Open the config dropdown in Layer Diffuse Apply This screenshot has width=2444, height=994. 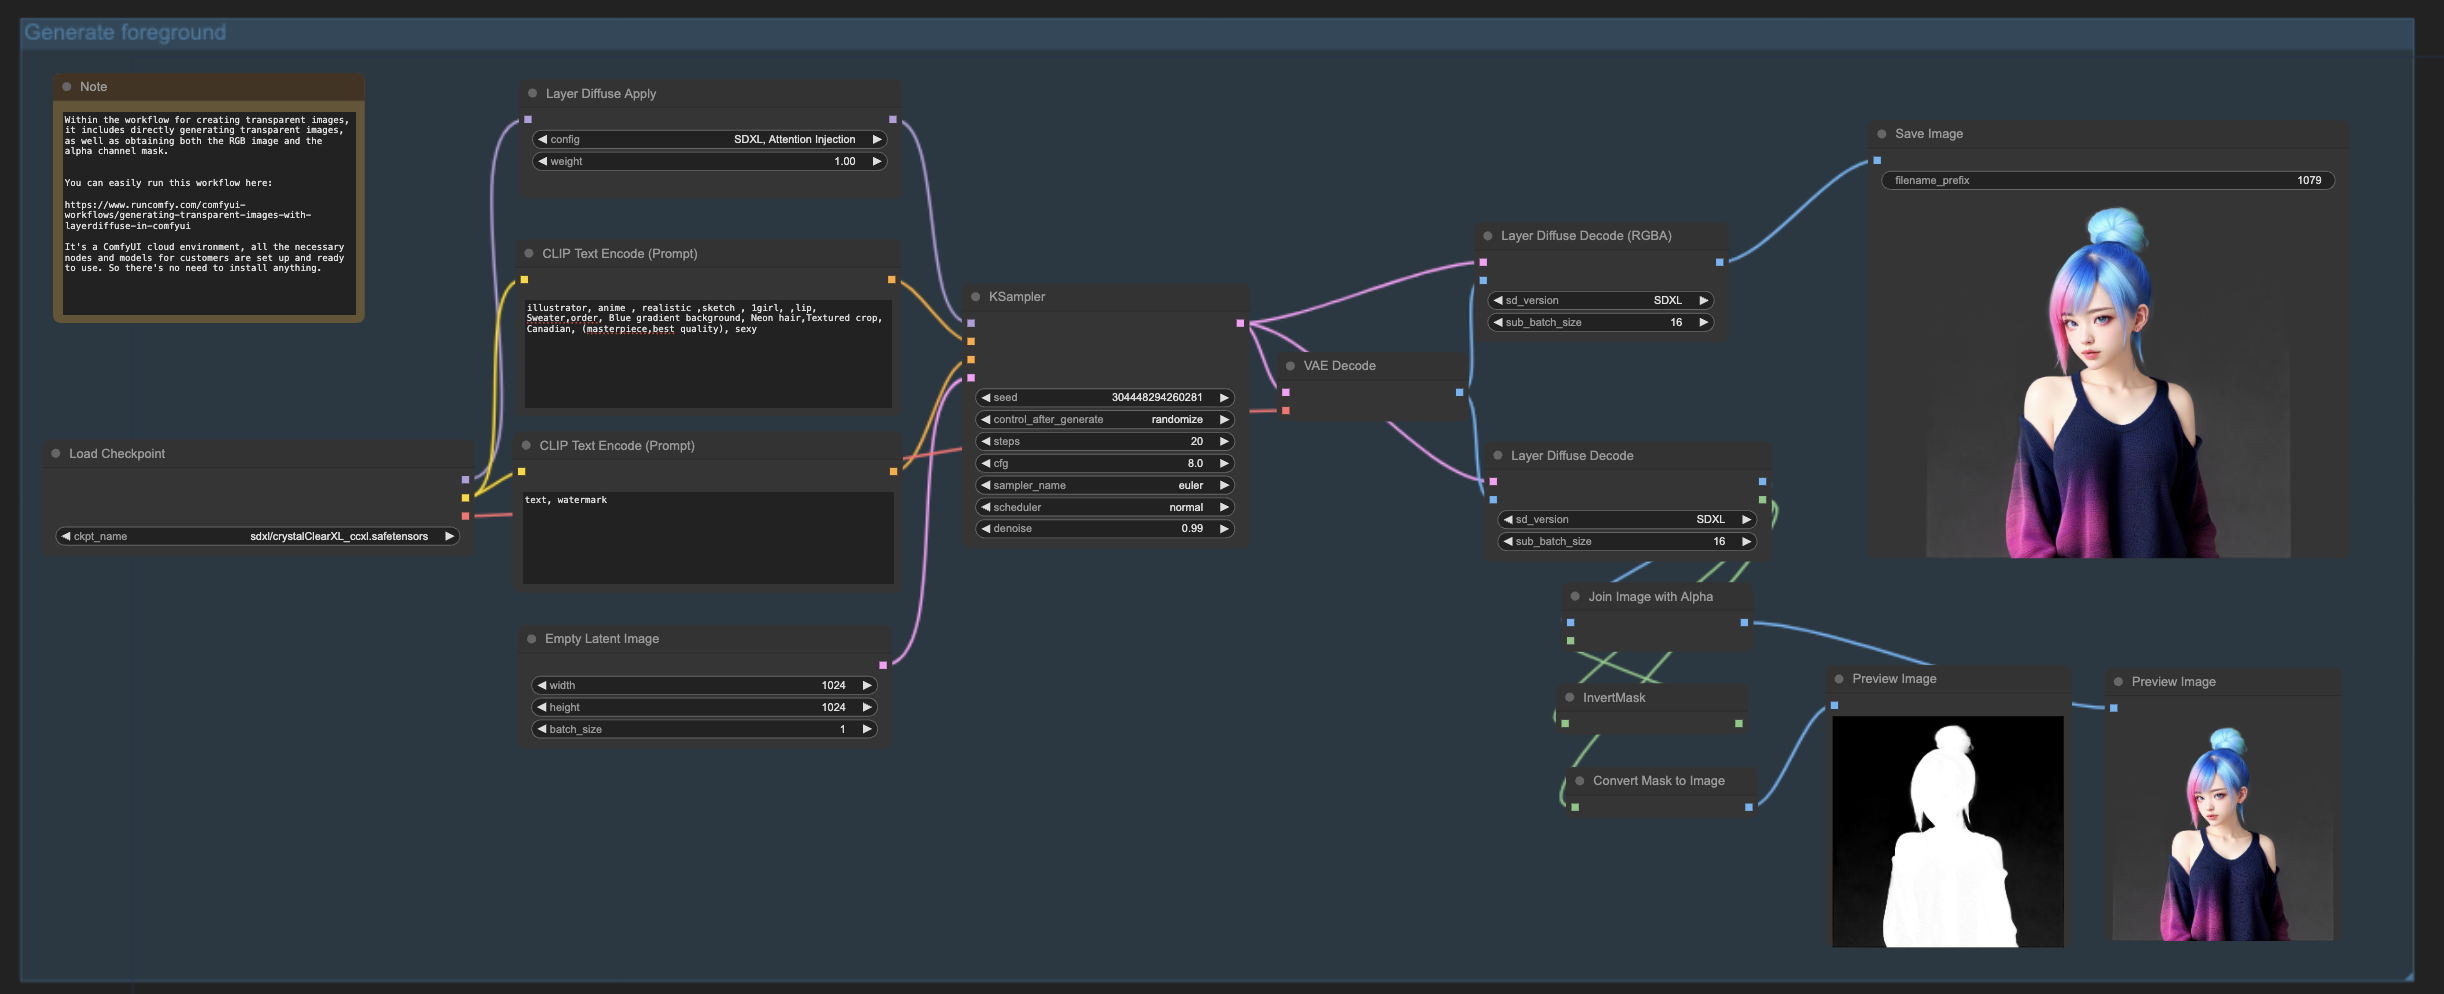[x=710, y=140]
